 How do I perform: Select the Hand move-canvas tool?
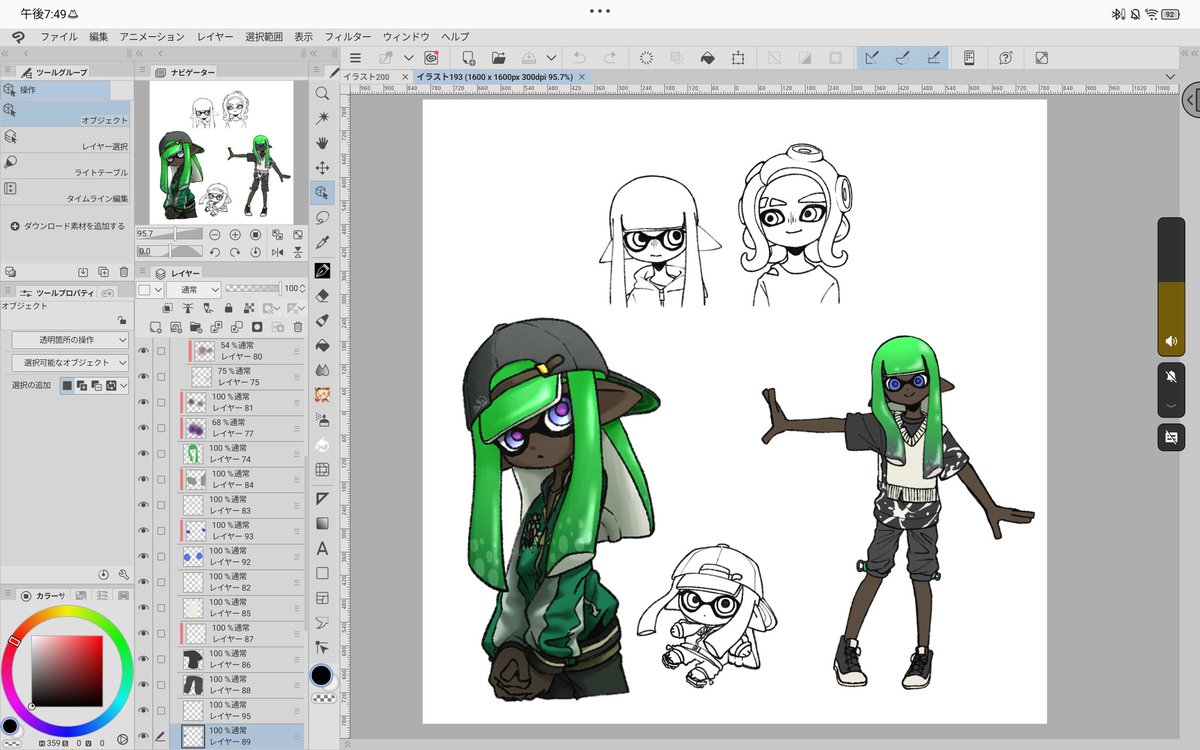(322, 143)
